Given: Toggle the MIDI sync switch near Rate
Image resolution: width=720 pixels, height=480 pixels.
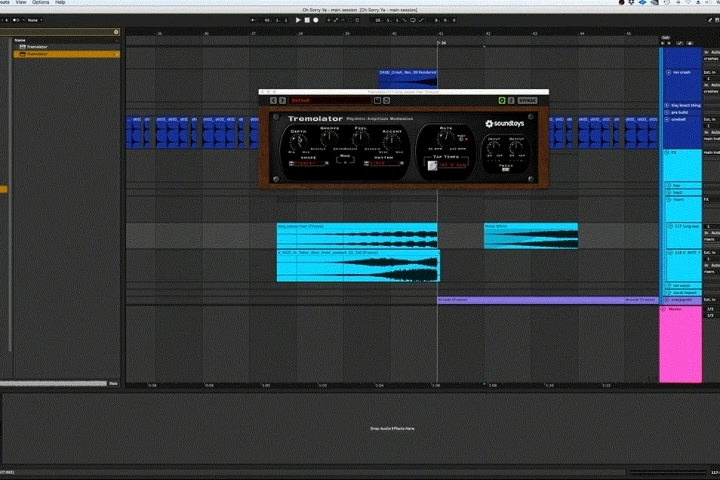Looking at the screenshot, I should click(463, 139).
